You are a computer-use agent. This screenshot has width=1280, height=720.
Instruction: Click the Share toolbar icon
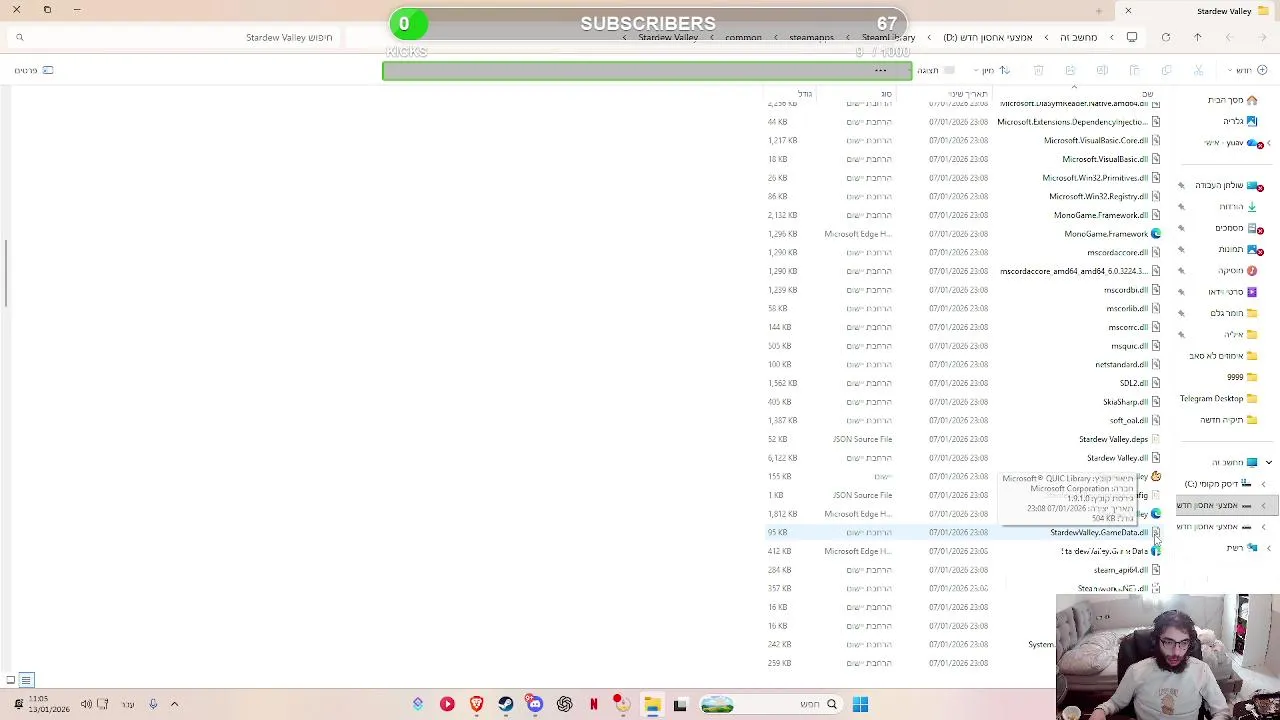1070,70
